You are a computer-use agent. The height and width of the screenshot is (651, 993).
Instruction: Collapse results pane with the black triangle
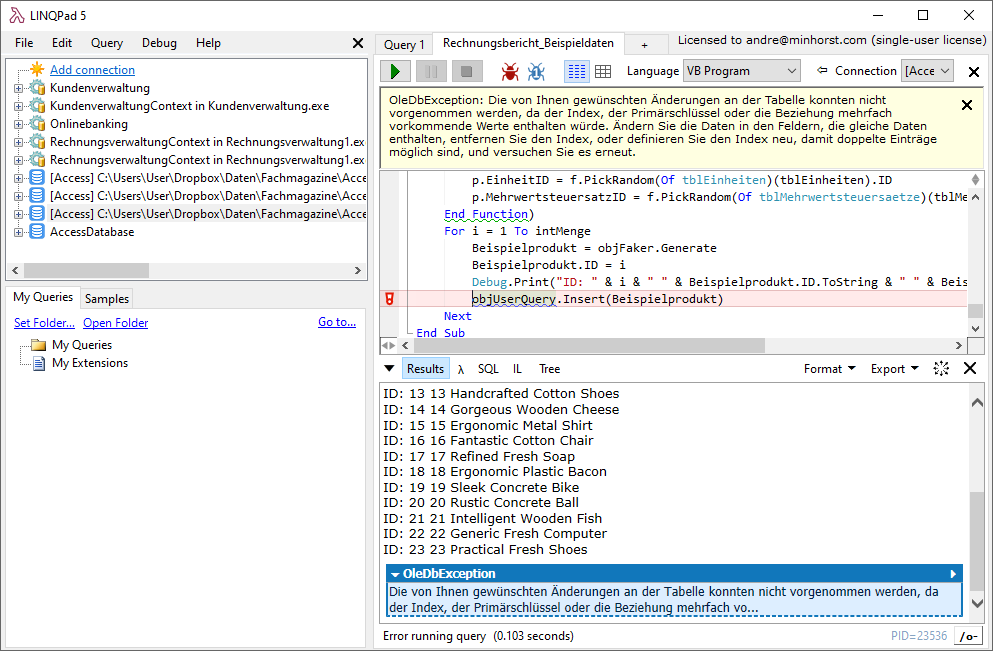389,369
